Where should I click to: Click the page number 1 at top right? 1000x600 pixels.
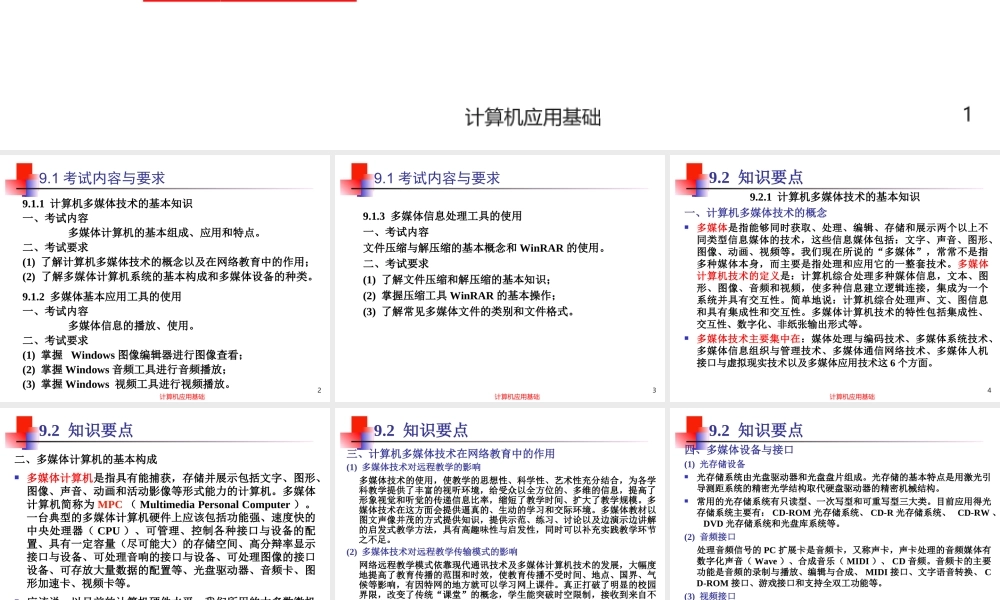[x=966, y=114]
